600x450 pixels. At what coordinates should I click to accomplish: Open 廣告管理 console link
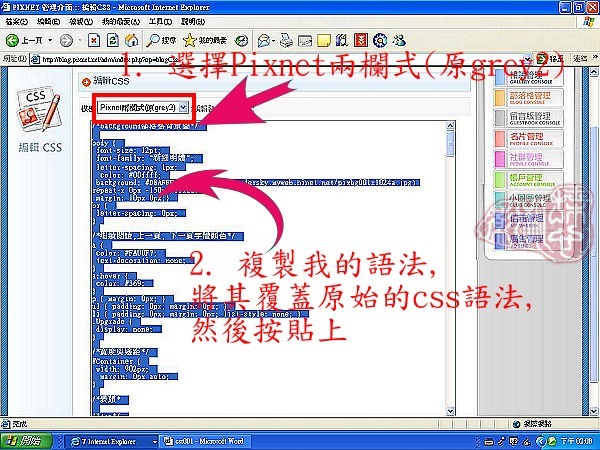point(528,241)
